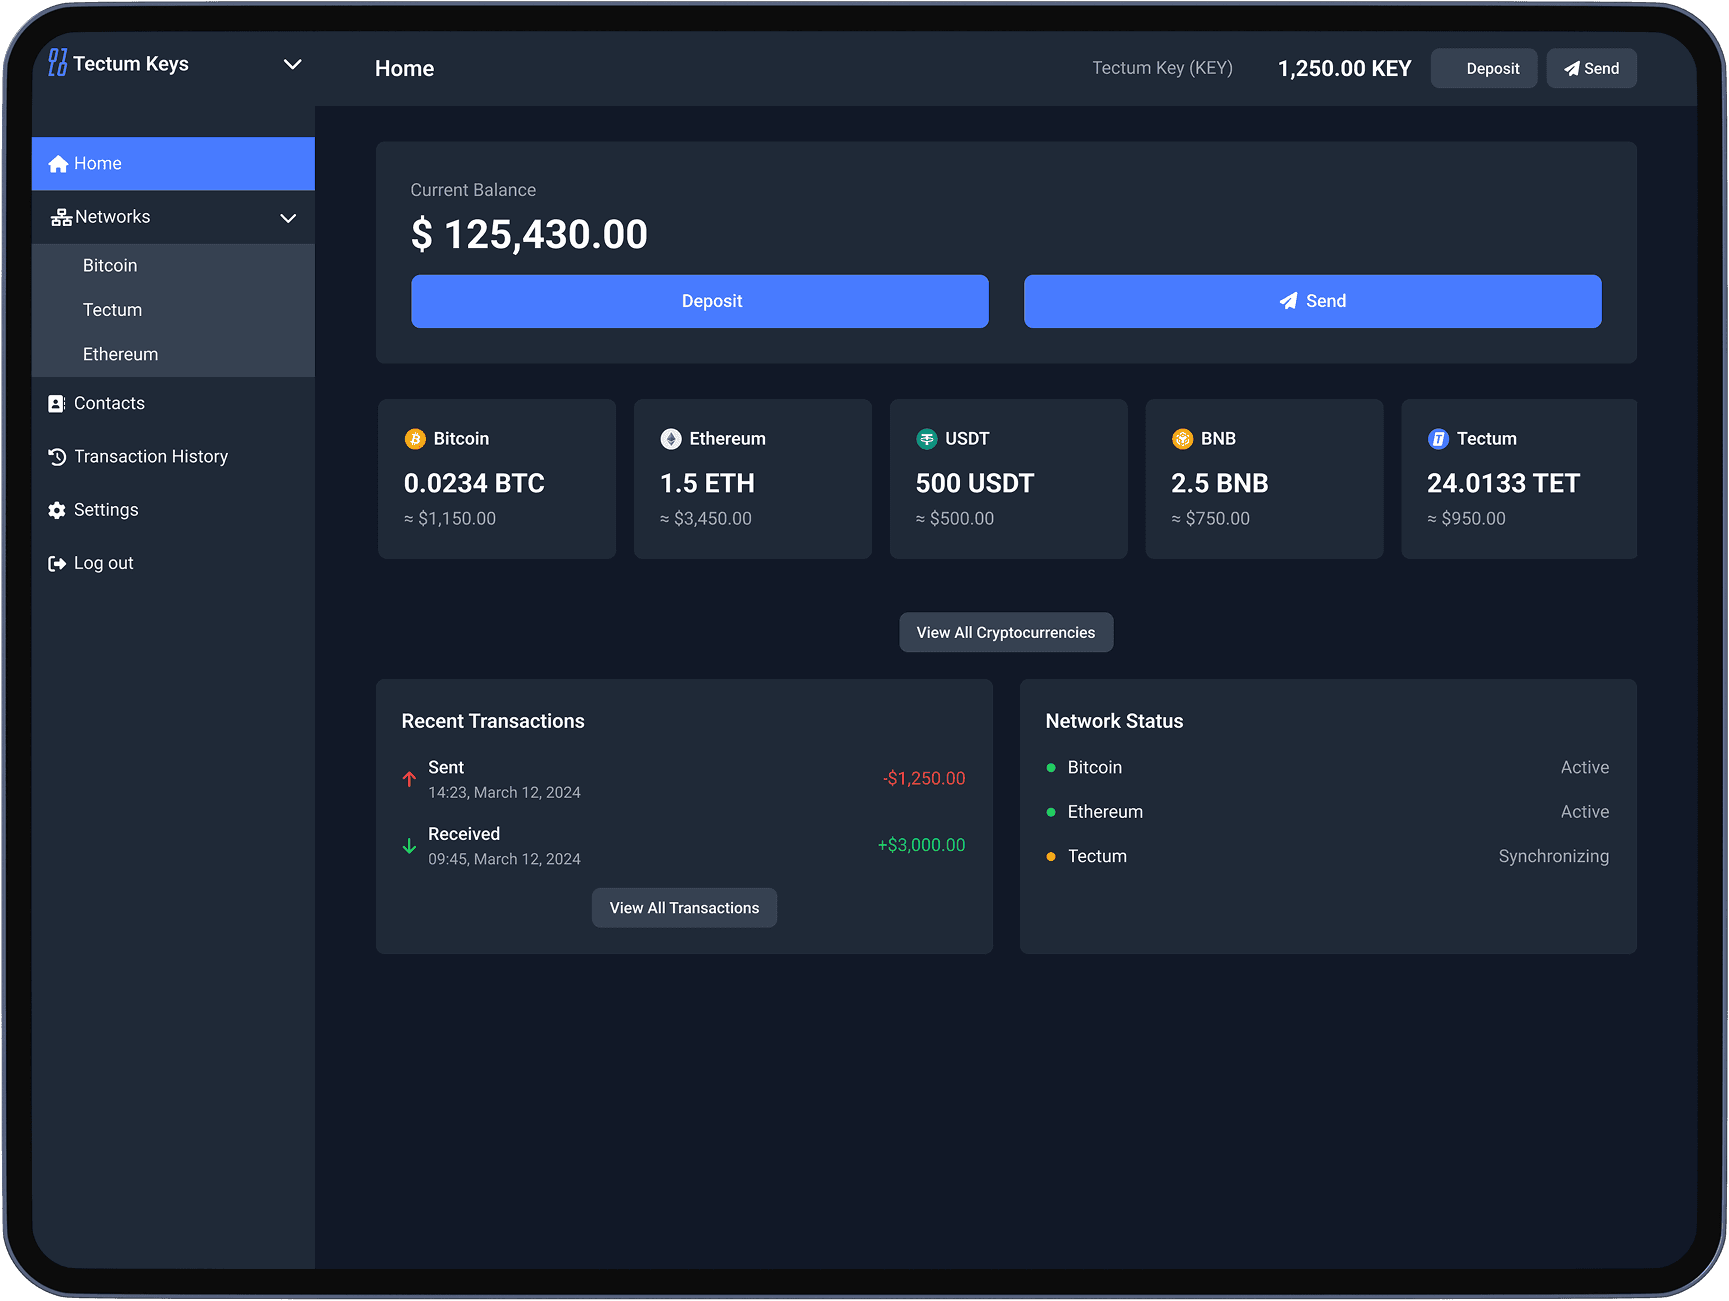This screenshot has width=1729, height=1301.
Task: Click the Tectum Keys logo icon
Action: [x=58, y=63]
